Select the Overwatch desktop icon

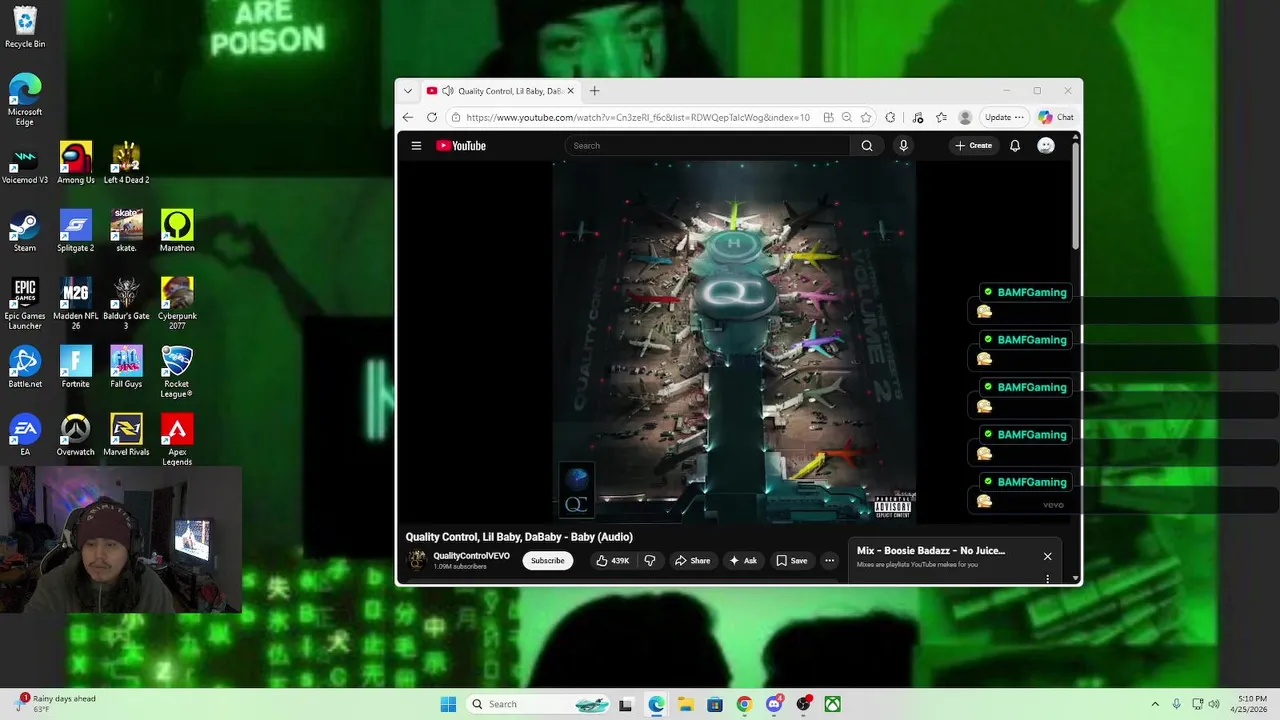(76, 435)
